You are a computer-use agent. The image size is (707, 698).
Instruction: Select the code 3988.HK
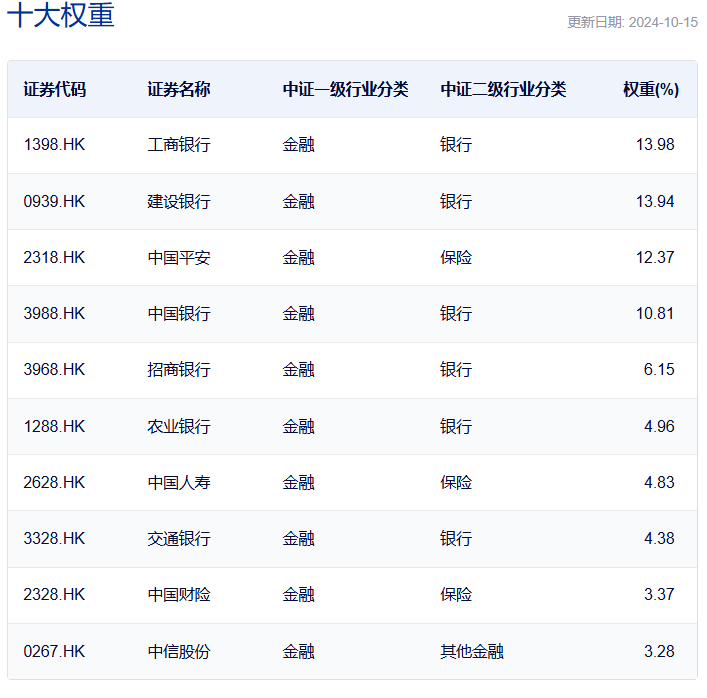[54, 313]
